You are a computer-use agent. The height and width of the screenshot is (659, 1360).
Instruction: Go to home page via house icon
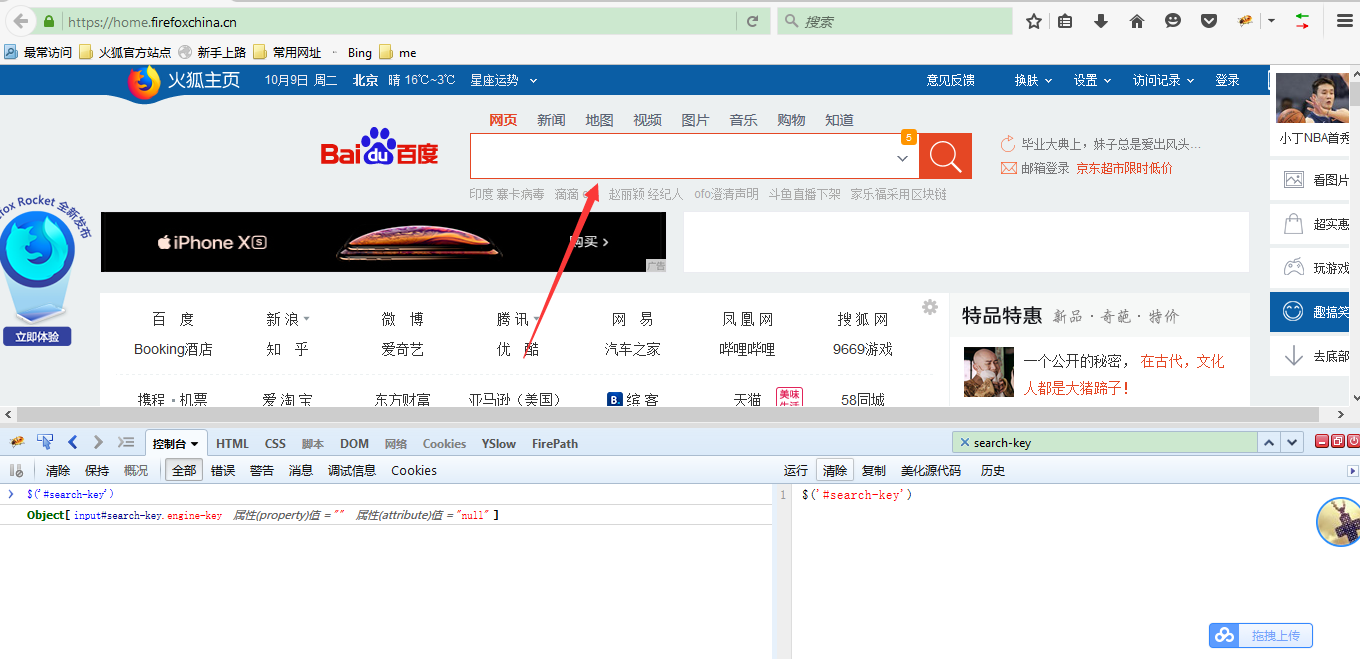click(1137, 21)
